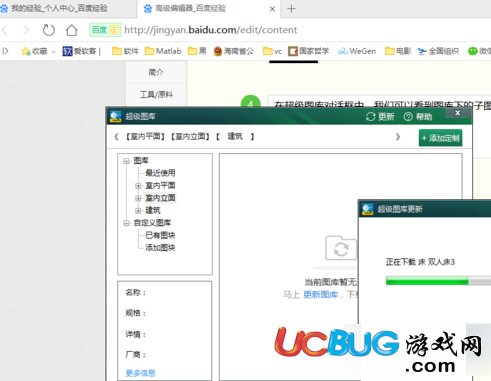Open the Matlab bookmark folder
This screenshot has height=381, width=491.
point(163,51)
